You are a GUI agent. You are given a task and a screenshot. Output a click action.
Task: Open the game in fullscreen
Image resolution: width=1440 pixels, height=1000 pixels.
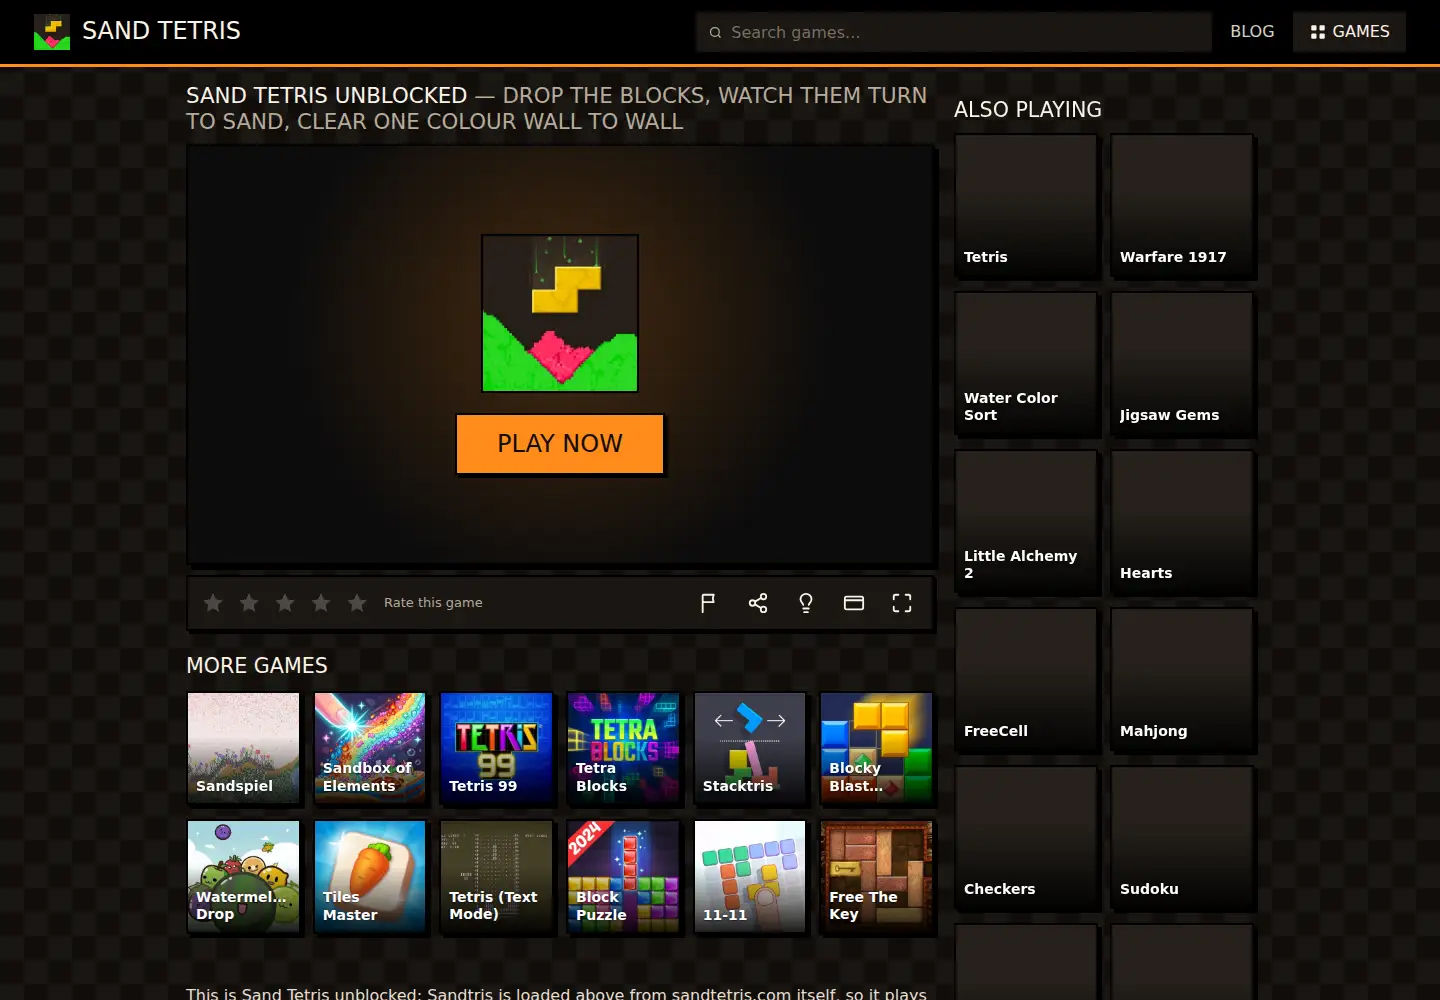[902, 603]
